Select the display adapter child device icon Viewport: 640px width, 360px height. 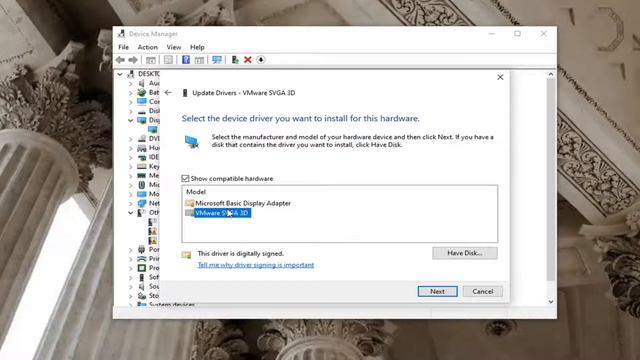click(153, 129)
